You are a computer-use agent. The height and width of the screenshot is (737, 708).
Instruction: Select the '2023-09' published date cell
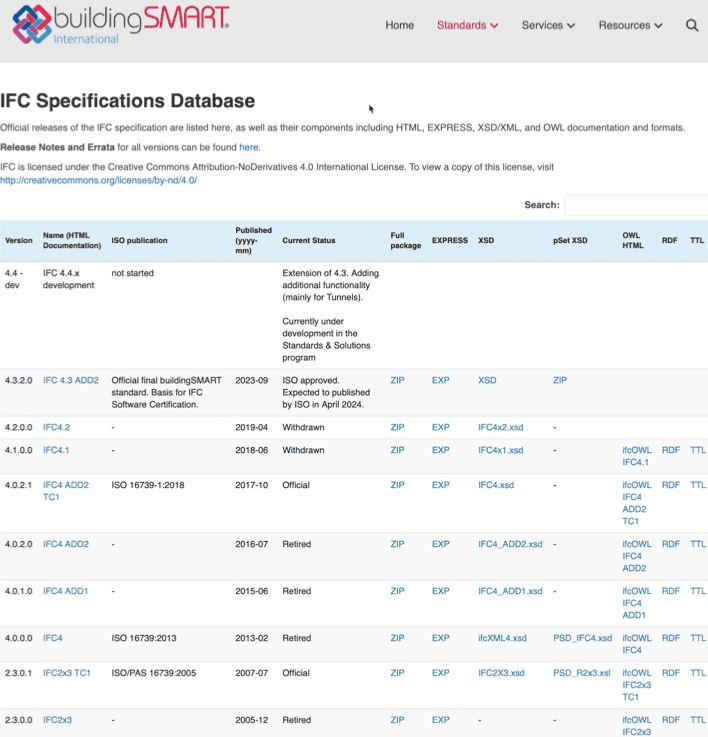tap(252, 380)
